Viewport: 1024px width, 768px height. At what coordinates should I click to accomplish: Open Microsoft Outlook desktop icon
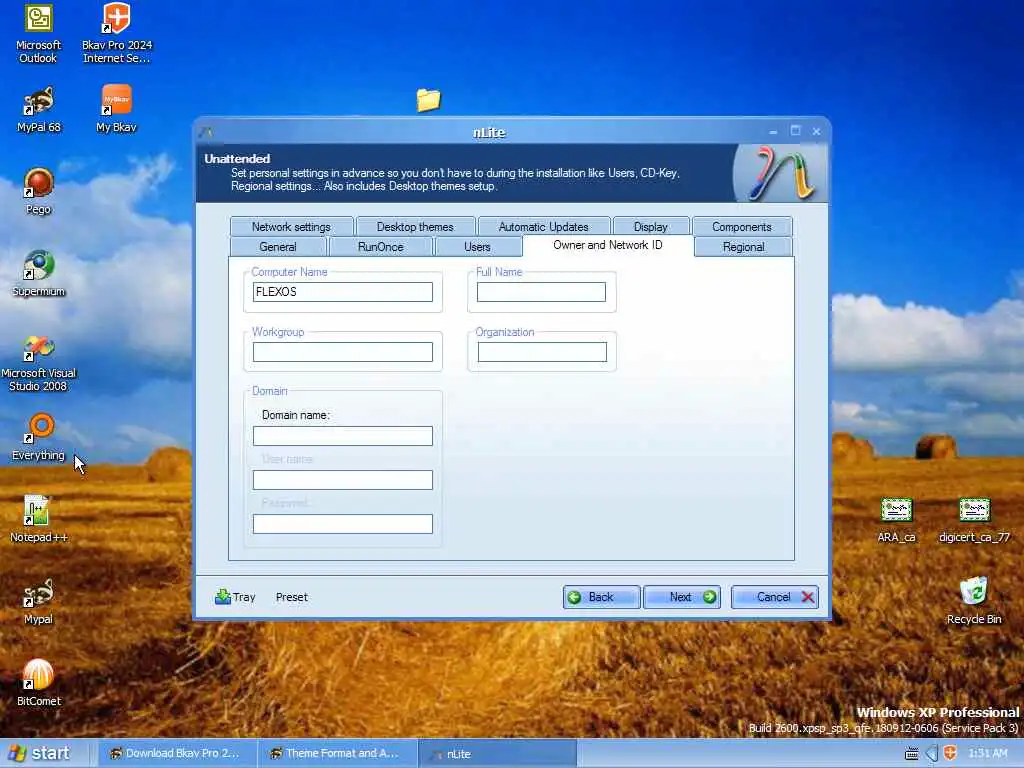pyautogui.click(x=39, y=34)
